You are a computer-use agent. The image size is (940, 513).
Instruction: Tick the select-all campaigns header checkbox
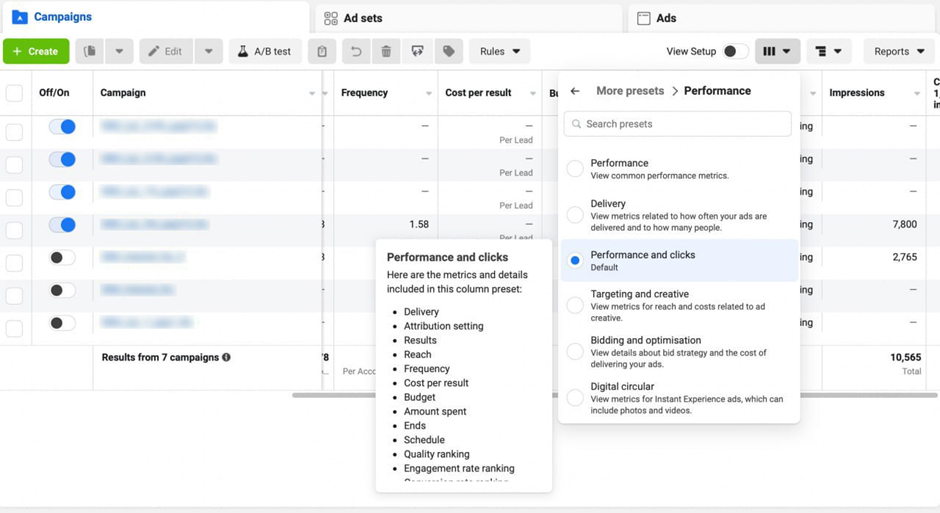click(14, 93)
